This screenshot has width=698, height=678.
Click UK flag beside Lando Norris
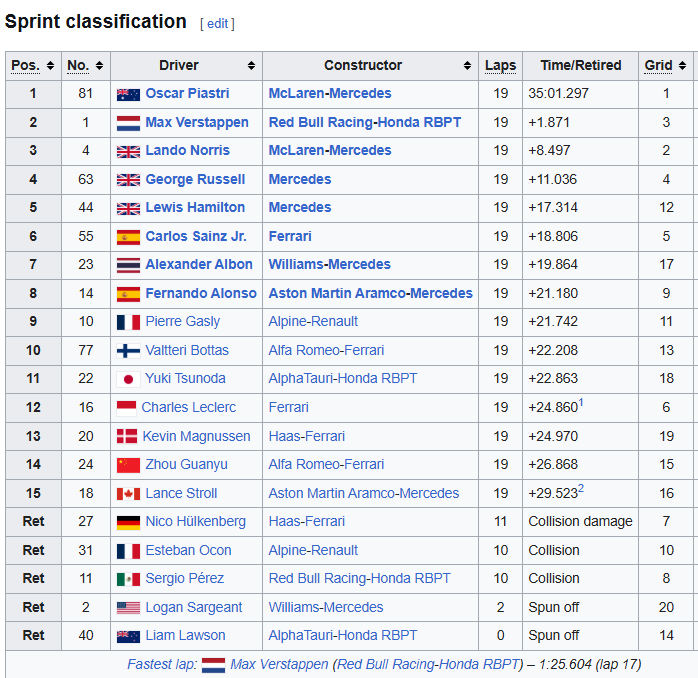click(x=128, y=152)
